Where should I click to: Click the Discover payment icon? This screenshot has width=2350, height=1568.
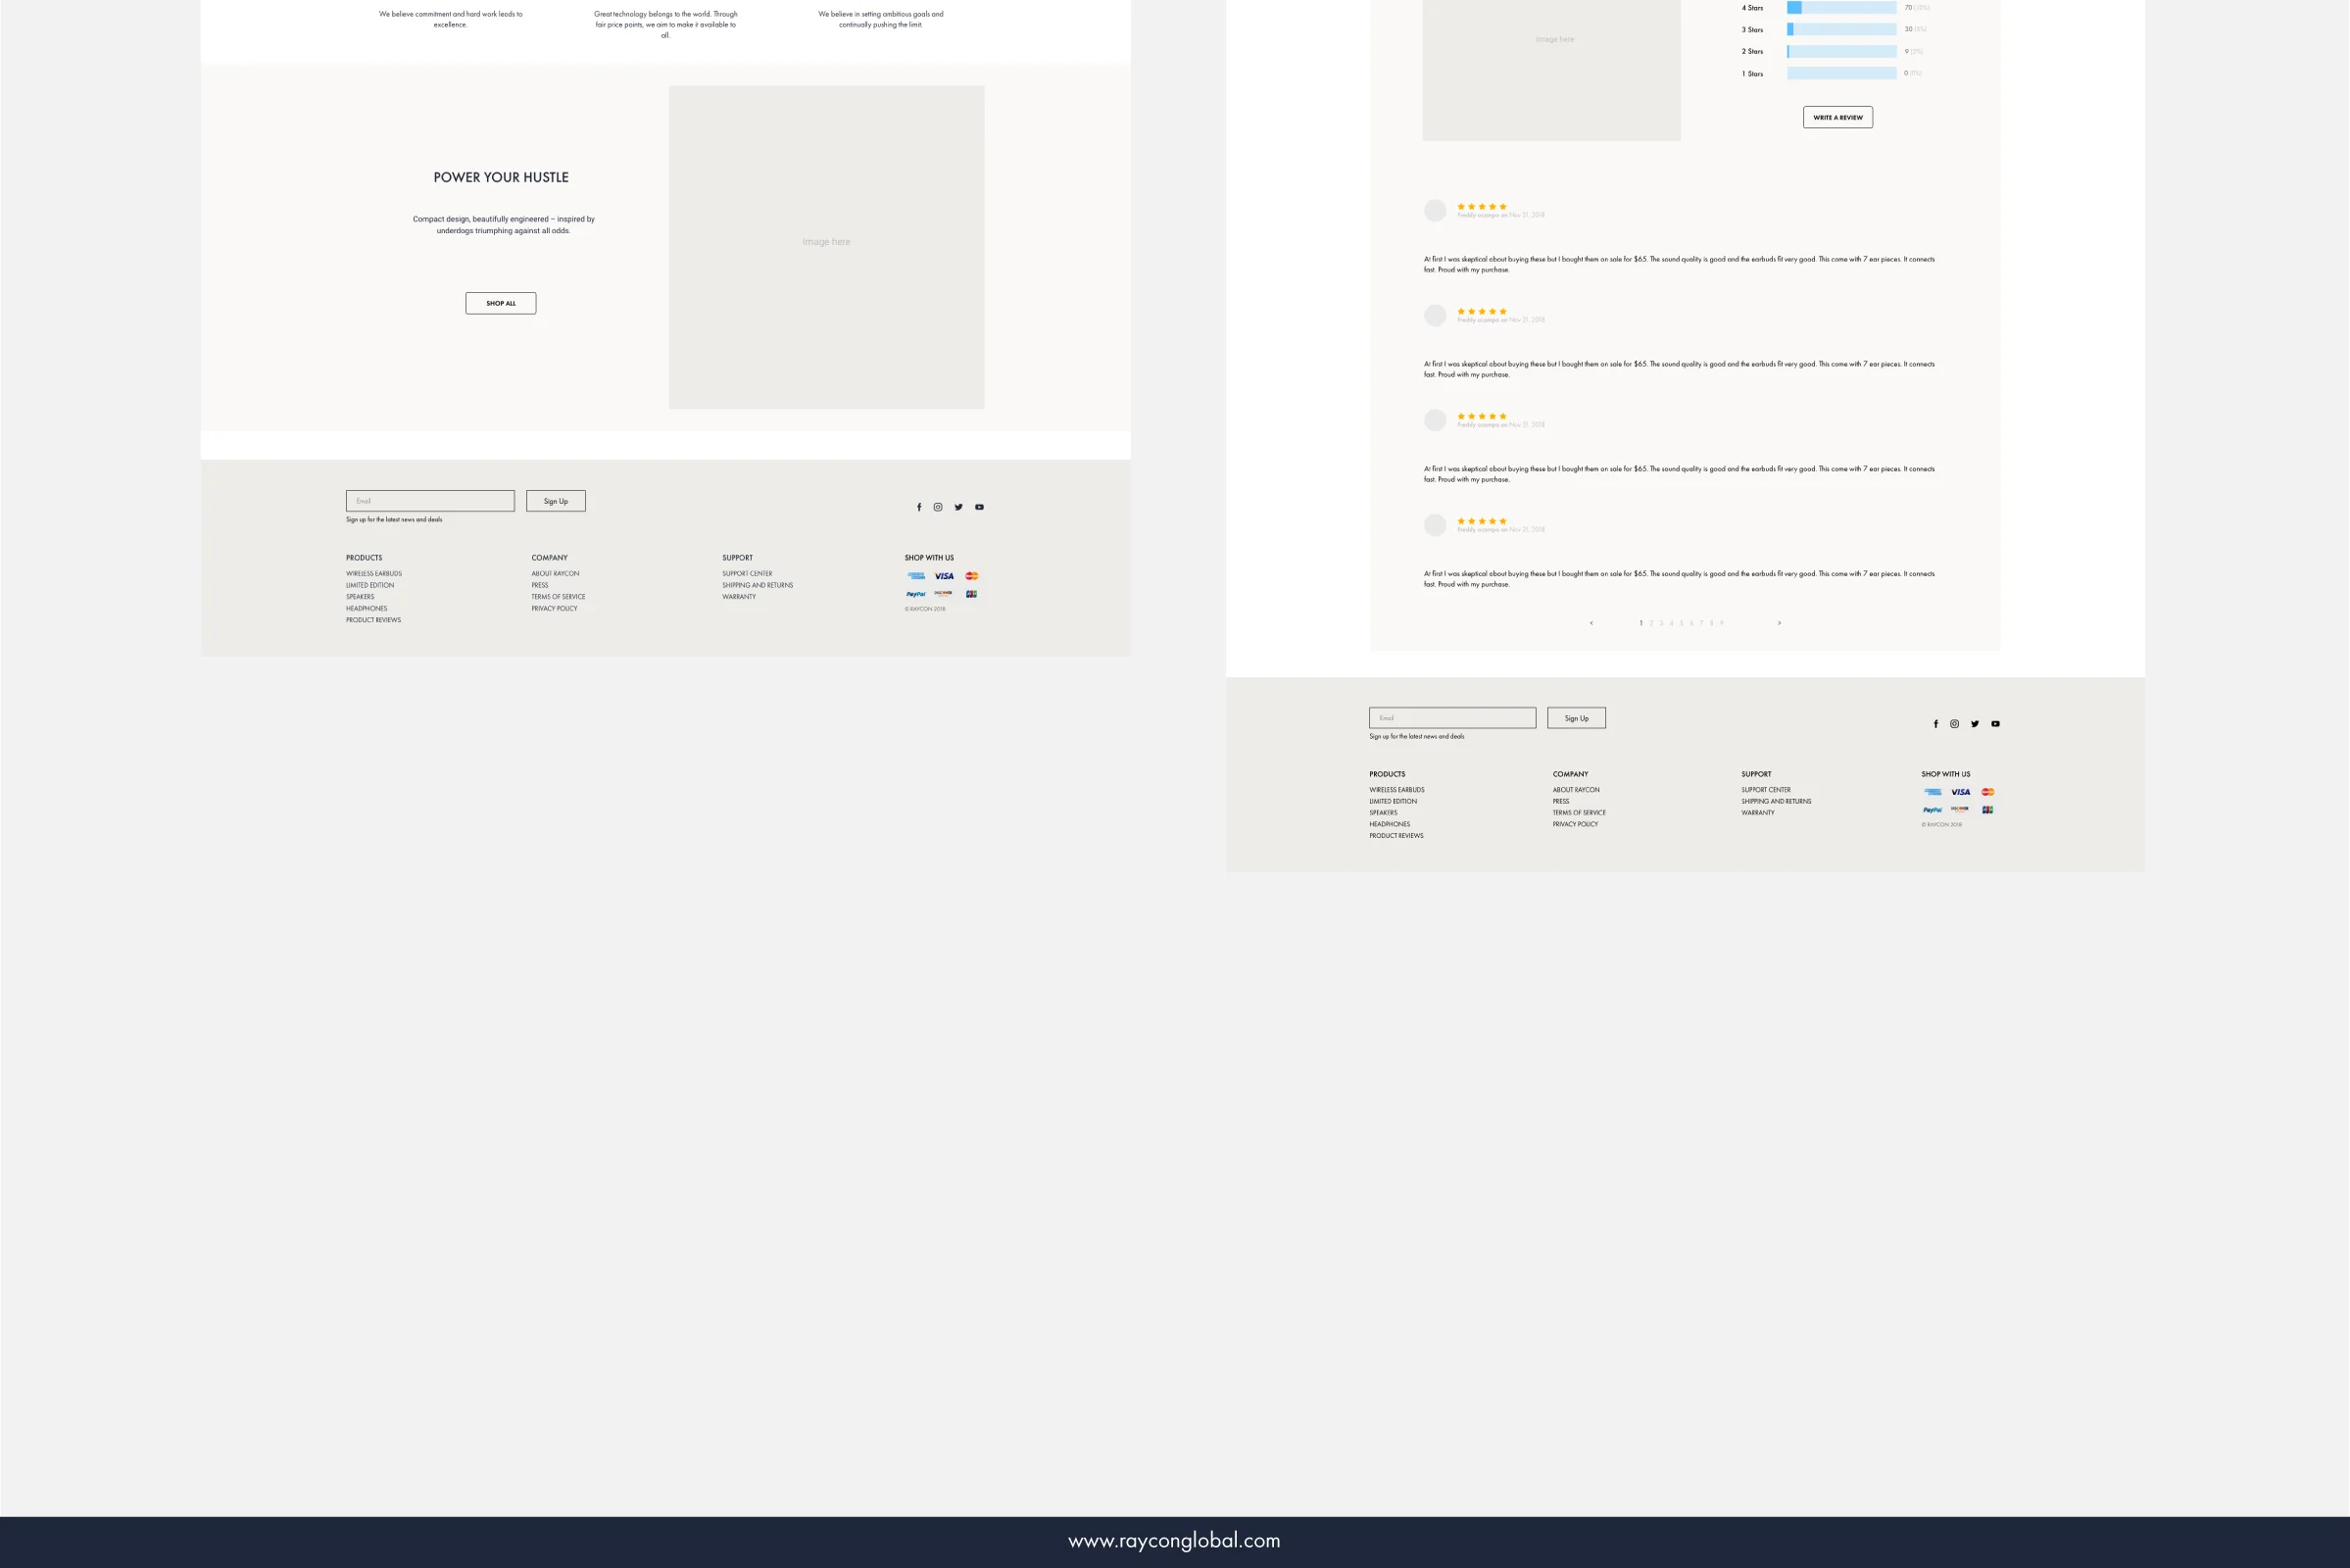tap(942, 593)
